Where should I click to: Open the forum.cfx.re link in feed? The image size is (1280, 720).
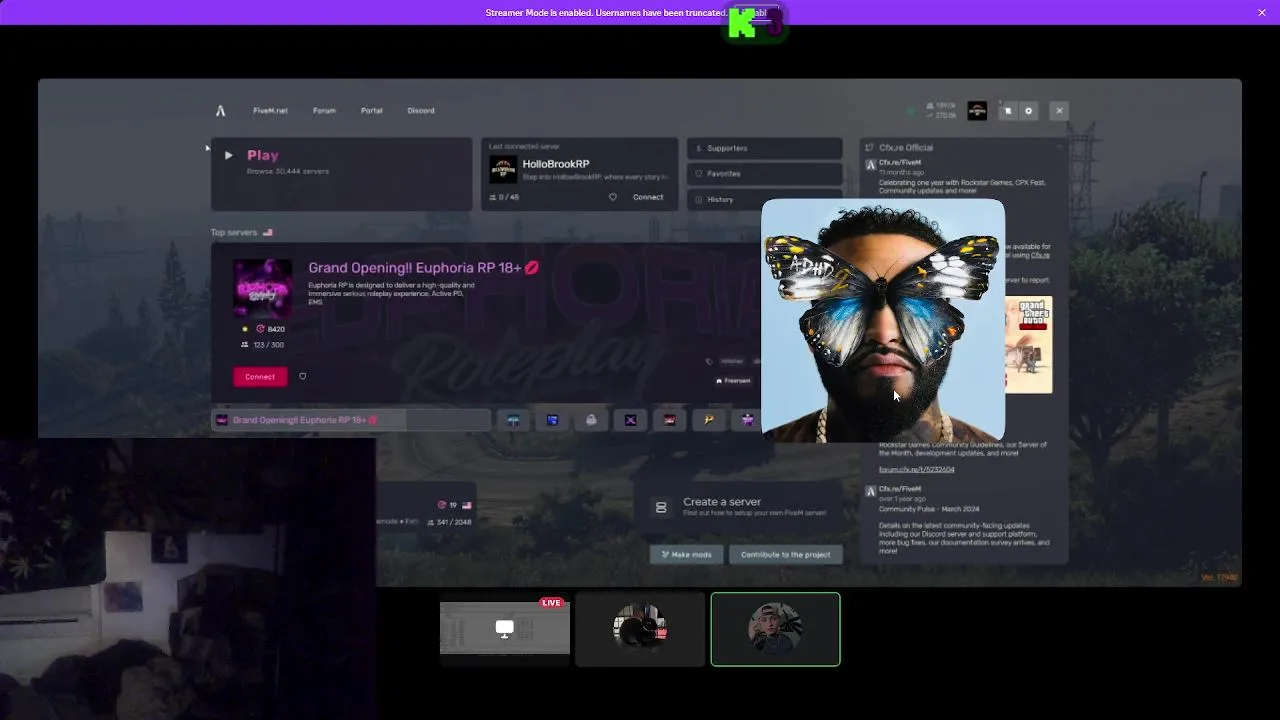916,469
